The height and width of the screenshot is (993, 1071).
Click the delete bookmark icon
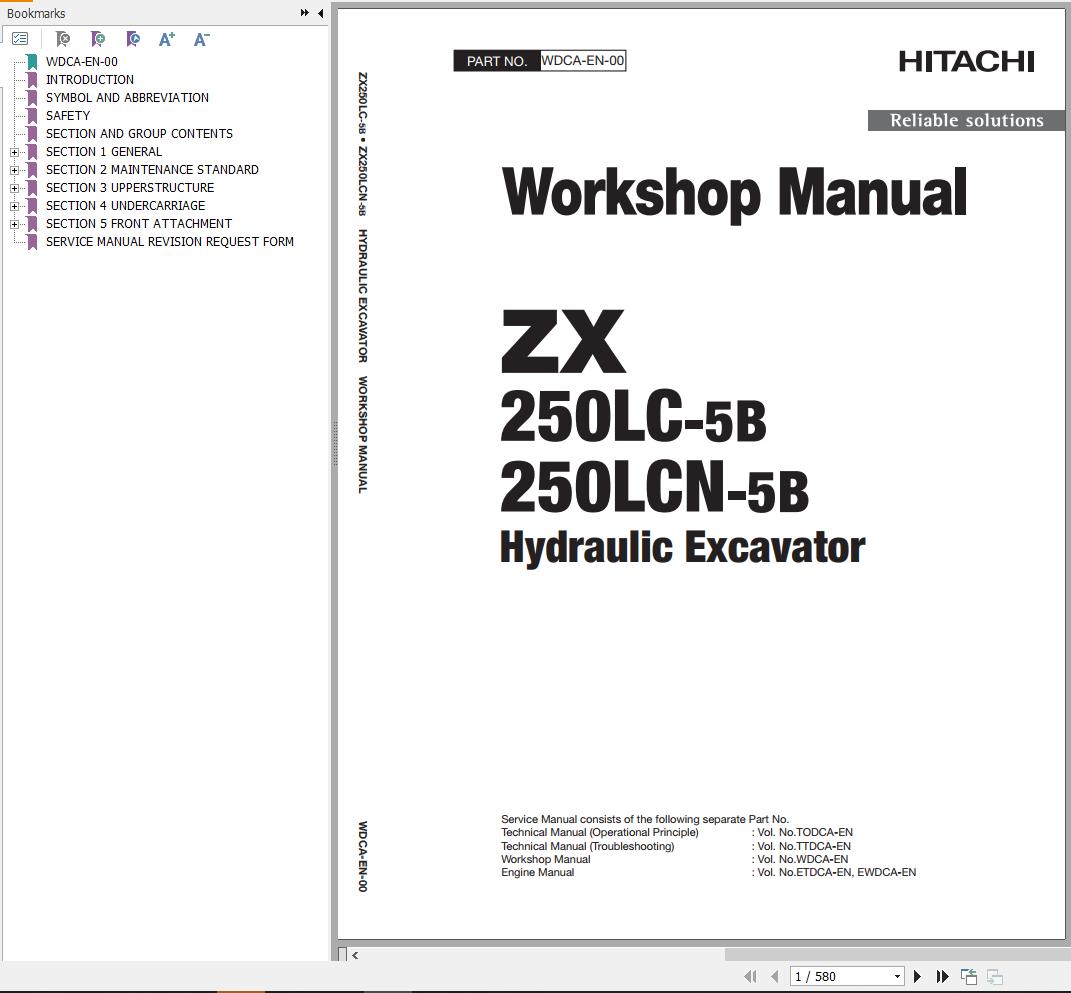click(62, 39)
